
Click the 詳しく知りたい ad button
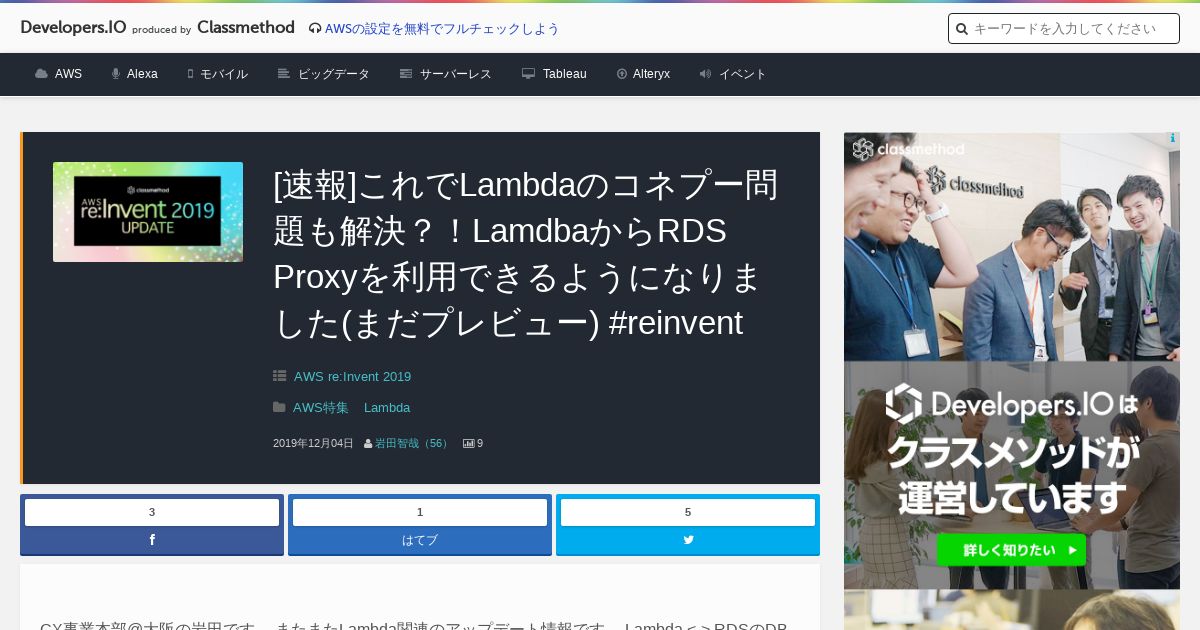(1011, 550)
